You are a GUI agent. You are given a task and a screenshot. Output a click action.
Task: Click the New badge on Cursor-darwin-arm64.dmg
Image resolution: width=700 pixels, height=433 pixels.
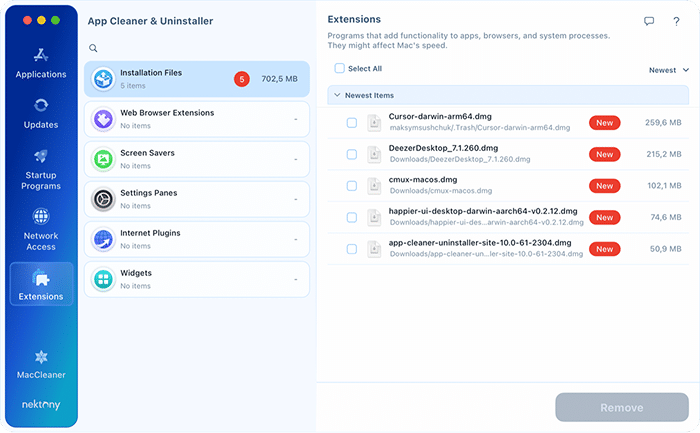click(x=604, y=123)
